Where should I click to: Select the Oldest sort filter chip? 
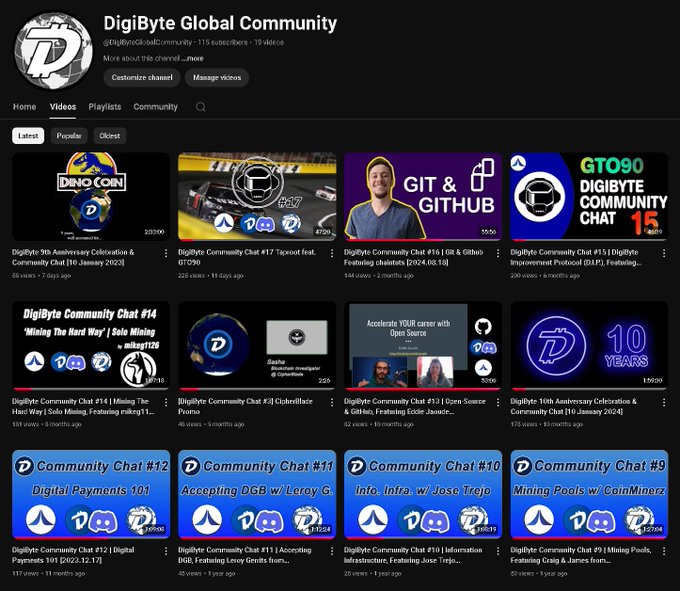tap(109, 136)
